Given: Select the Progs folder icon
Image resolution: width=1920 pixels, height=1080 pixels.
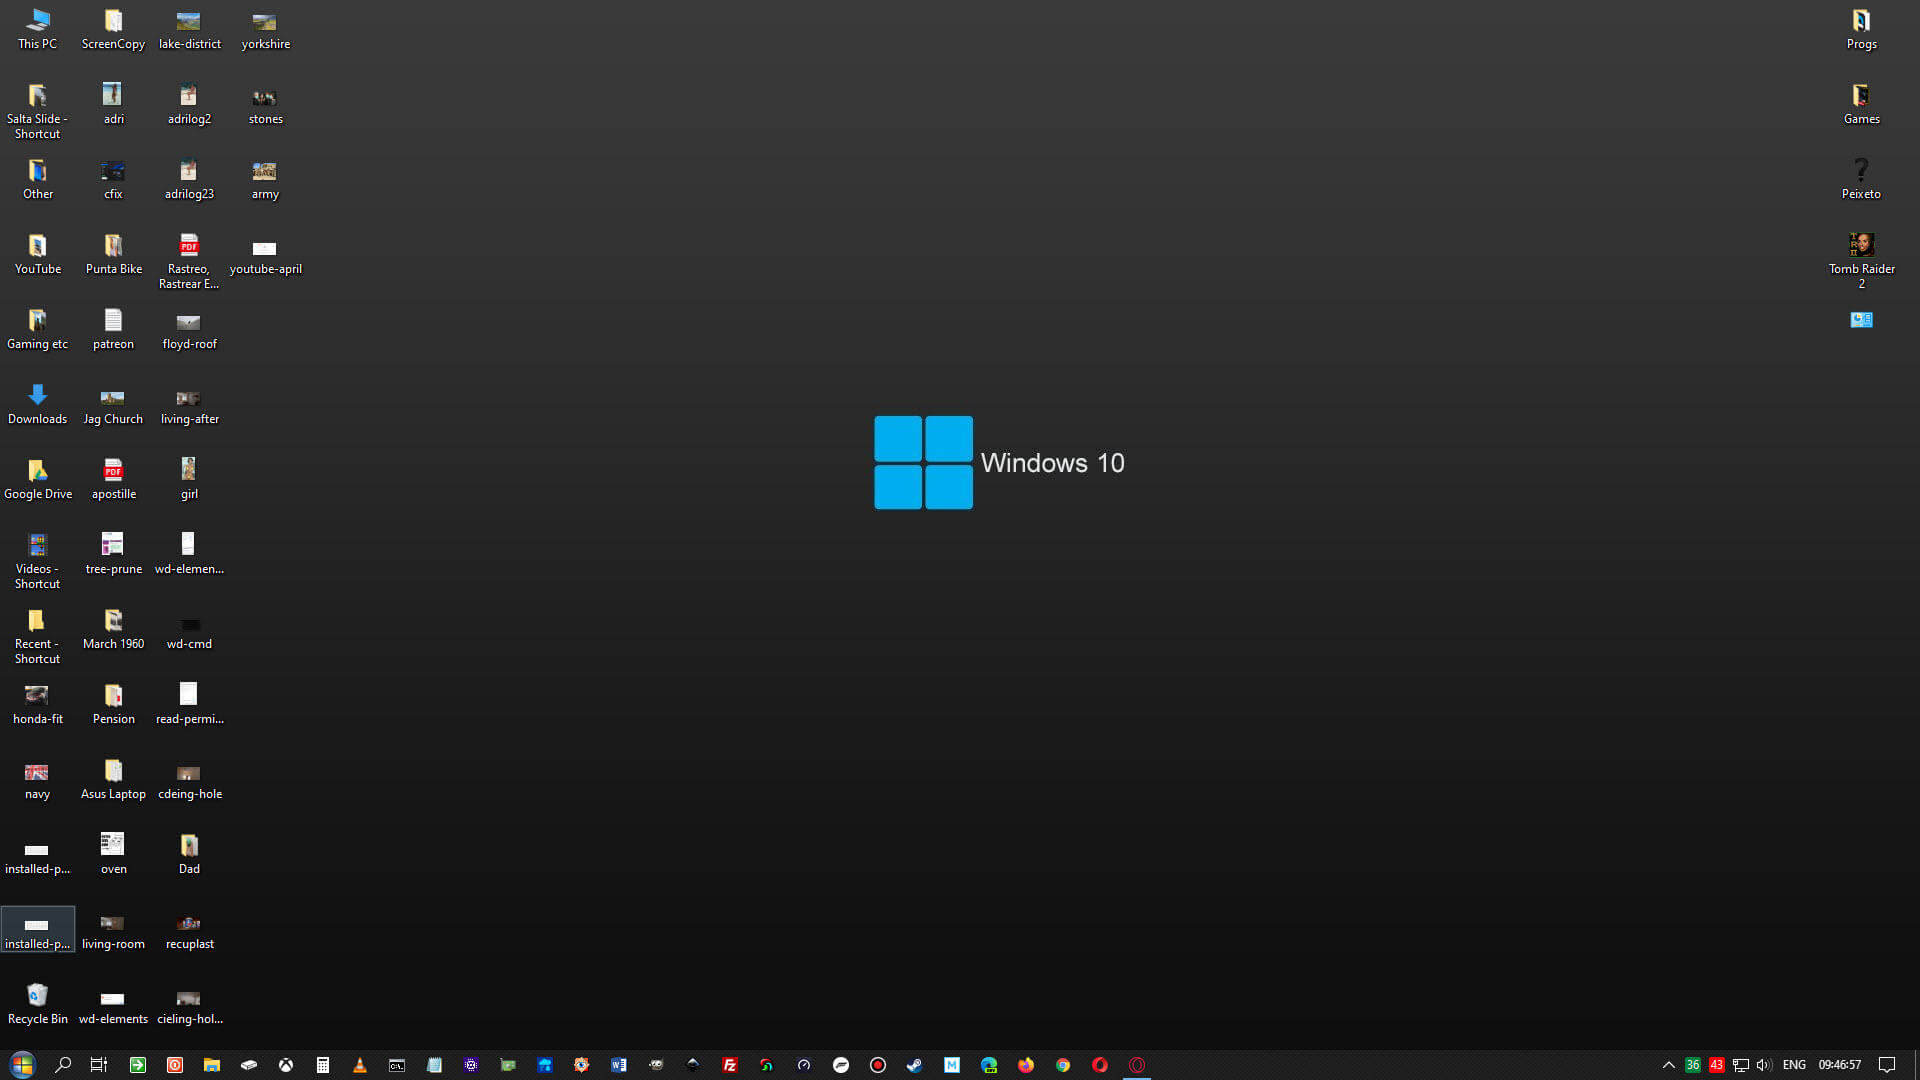Looking at the screenshot, I should tap(1861, 29).
